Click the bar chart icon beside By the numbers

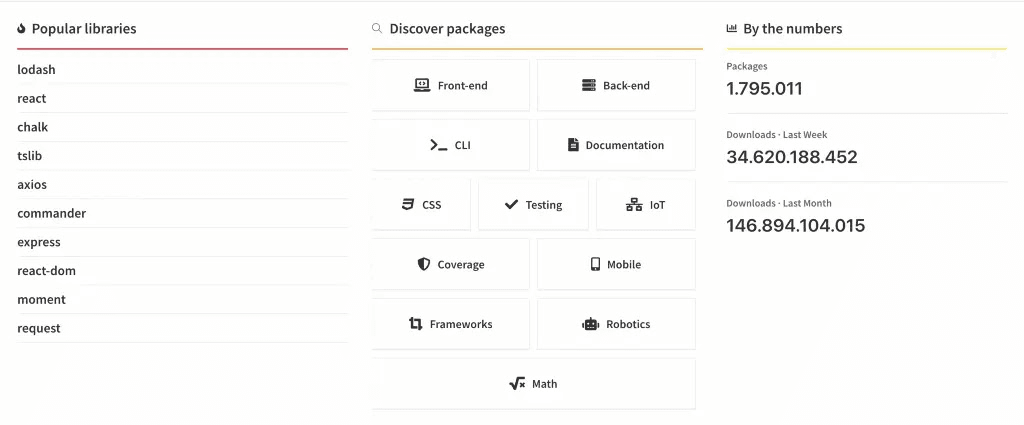[x=731, y=29]
